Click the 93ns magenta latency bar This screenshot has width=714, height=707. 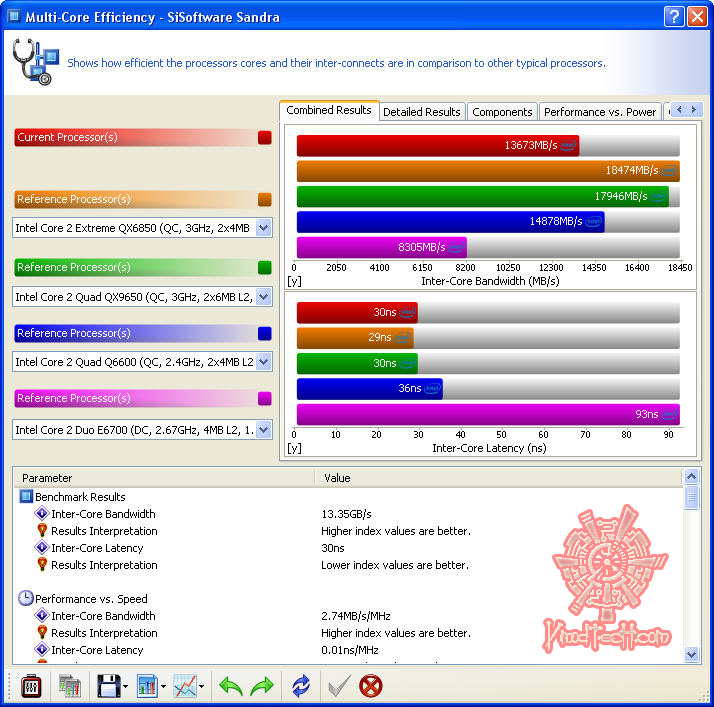(x=488, y=414)
